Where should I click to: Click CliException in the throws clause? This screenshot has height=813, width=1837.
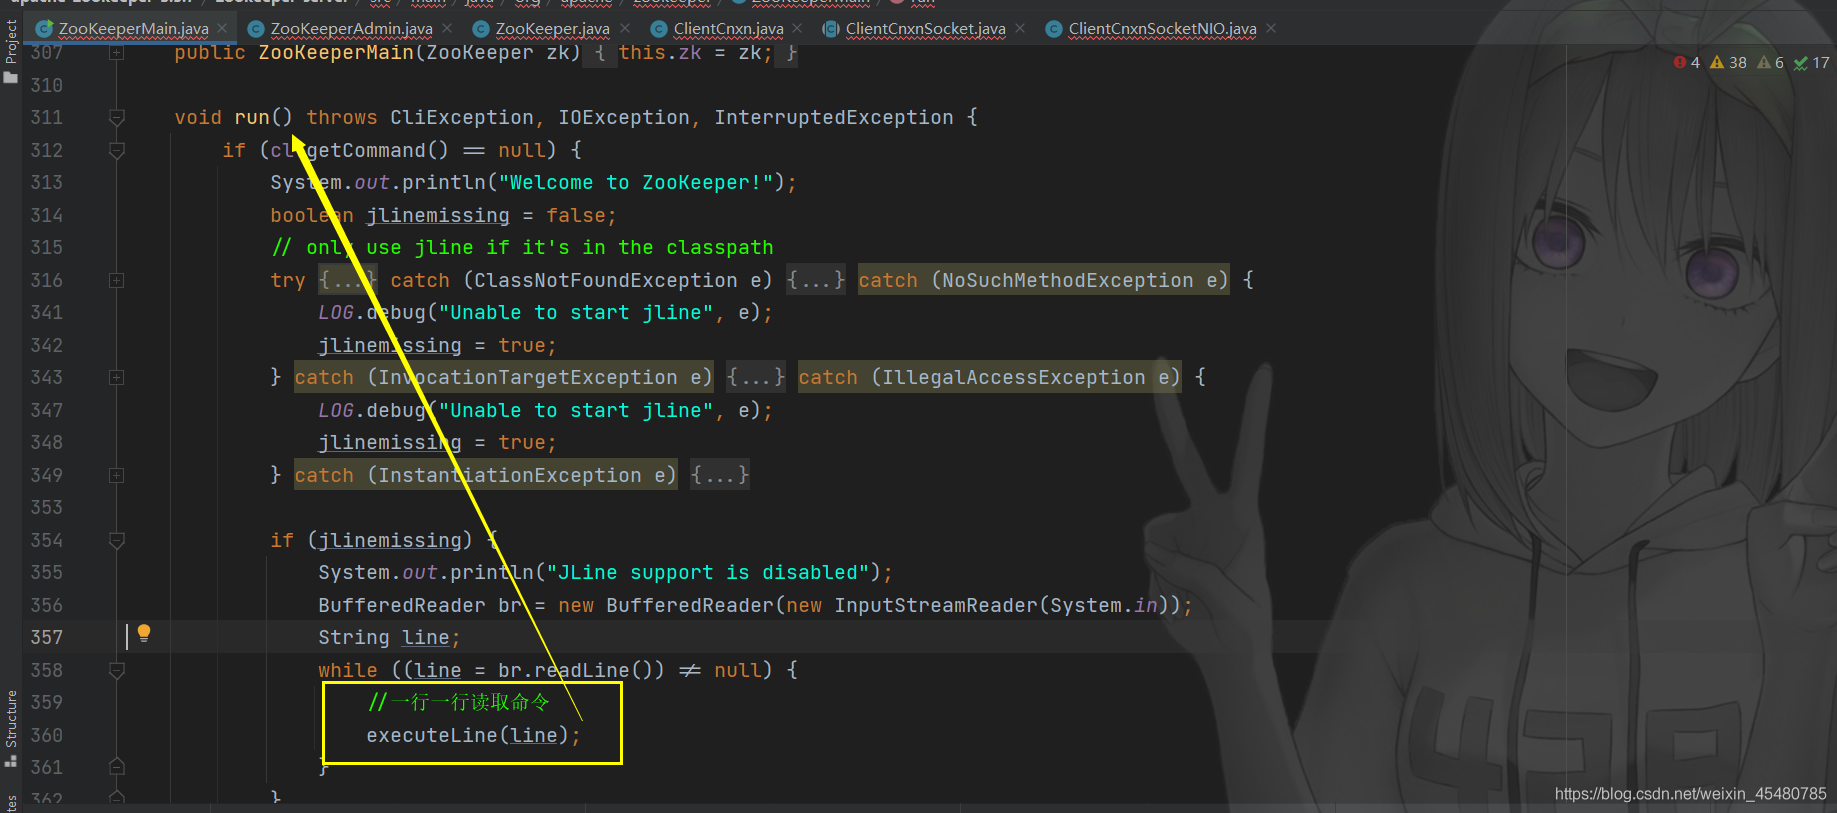(x=462, y=118)
